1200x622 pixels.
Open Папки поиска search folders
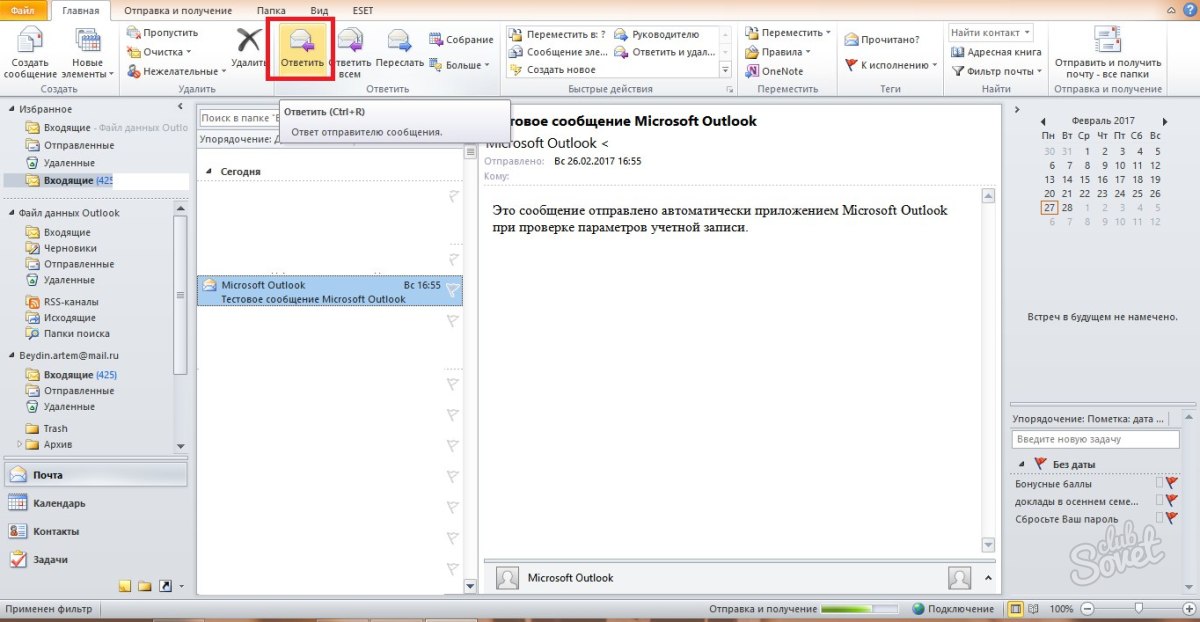coord(76,333)
